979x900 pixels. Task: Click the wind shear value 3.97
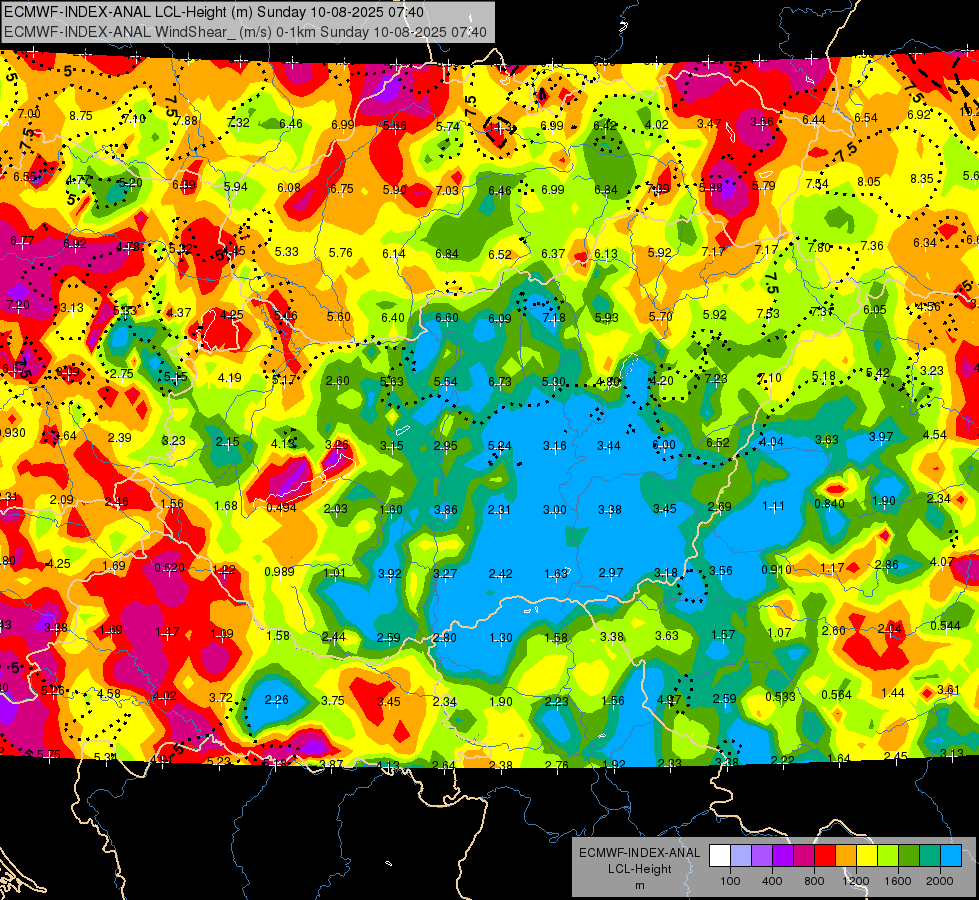click(x=881, y=436)
